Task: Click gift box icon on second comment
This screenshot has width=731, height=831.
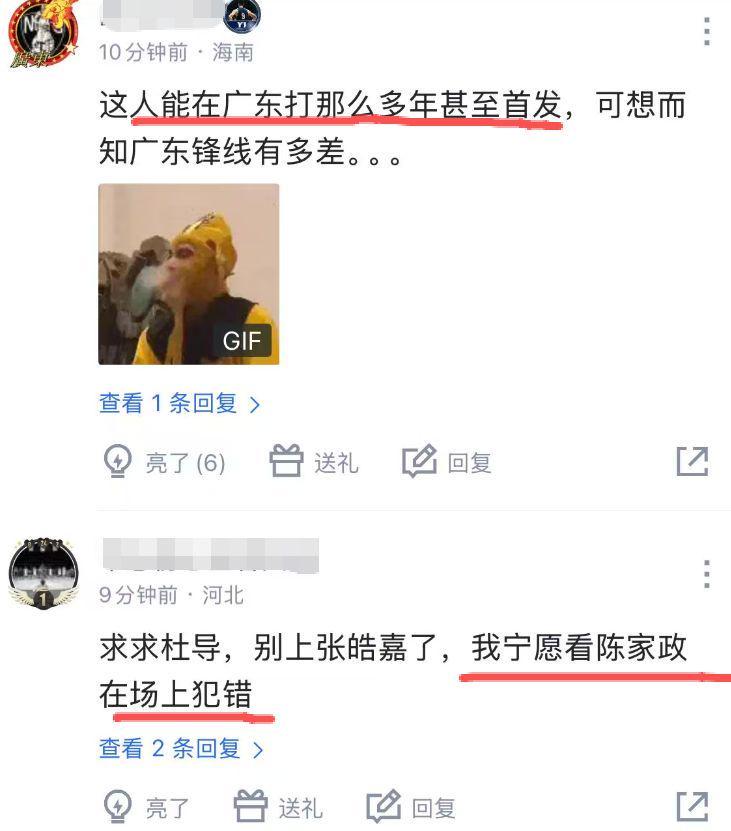Action: 251,806
